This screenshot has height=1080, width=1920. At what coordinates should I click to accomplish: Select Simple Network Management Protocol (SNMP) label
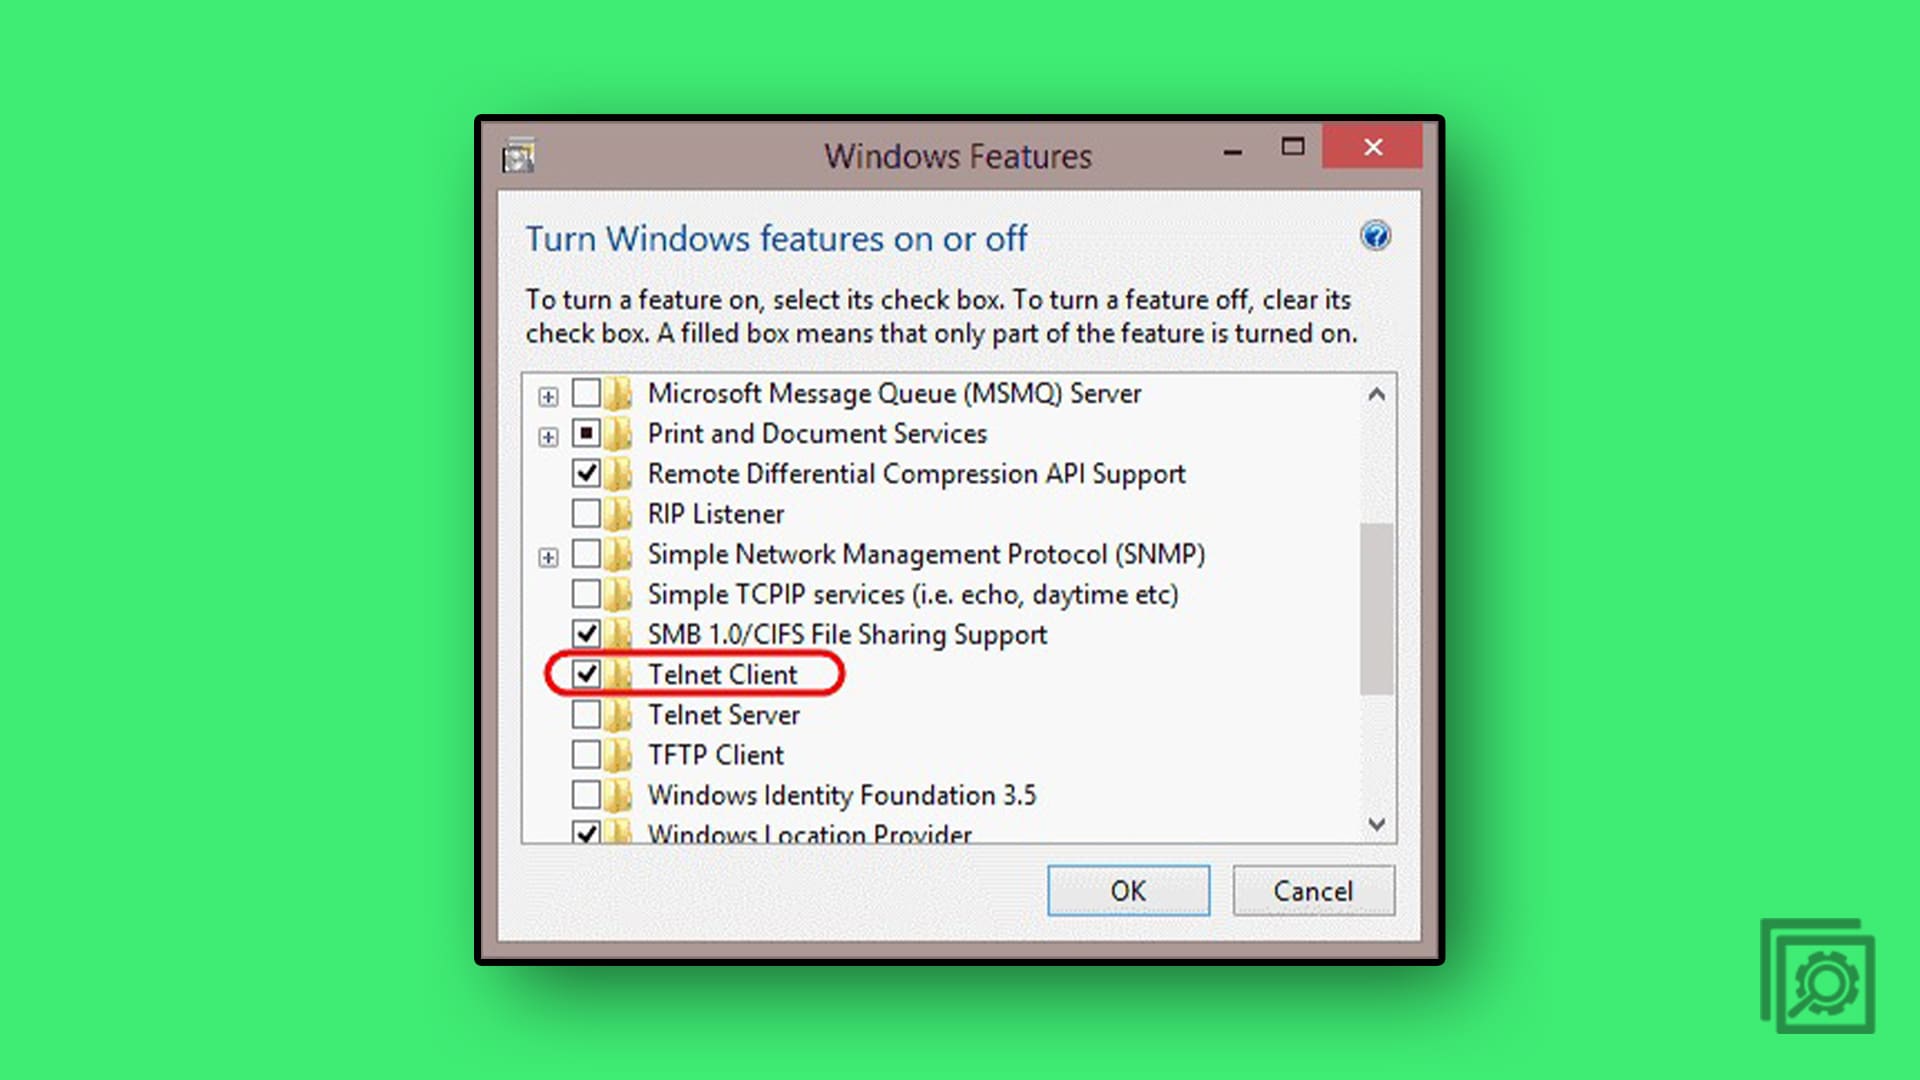point(926,554)
